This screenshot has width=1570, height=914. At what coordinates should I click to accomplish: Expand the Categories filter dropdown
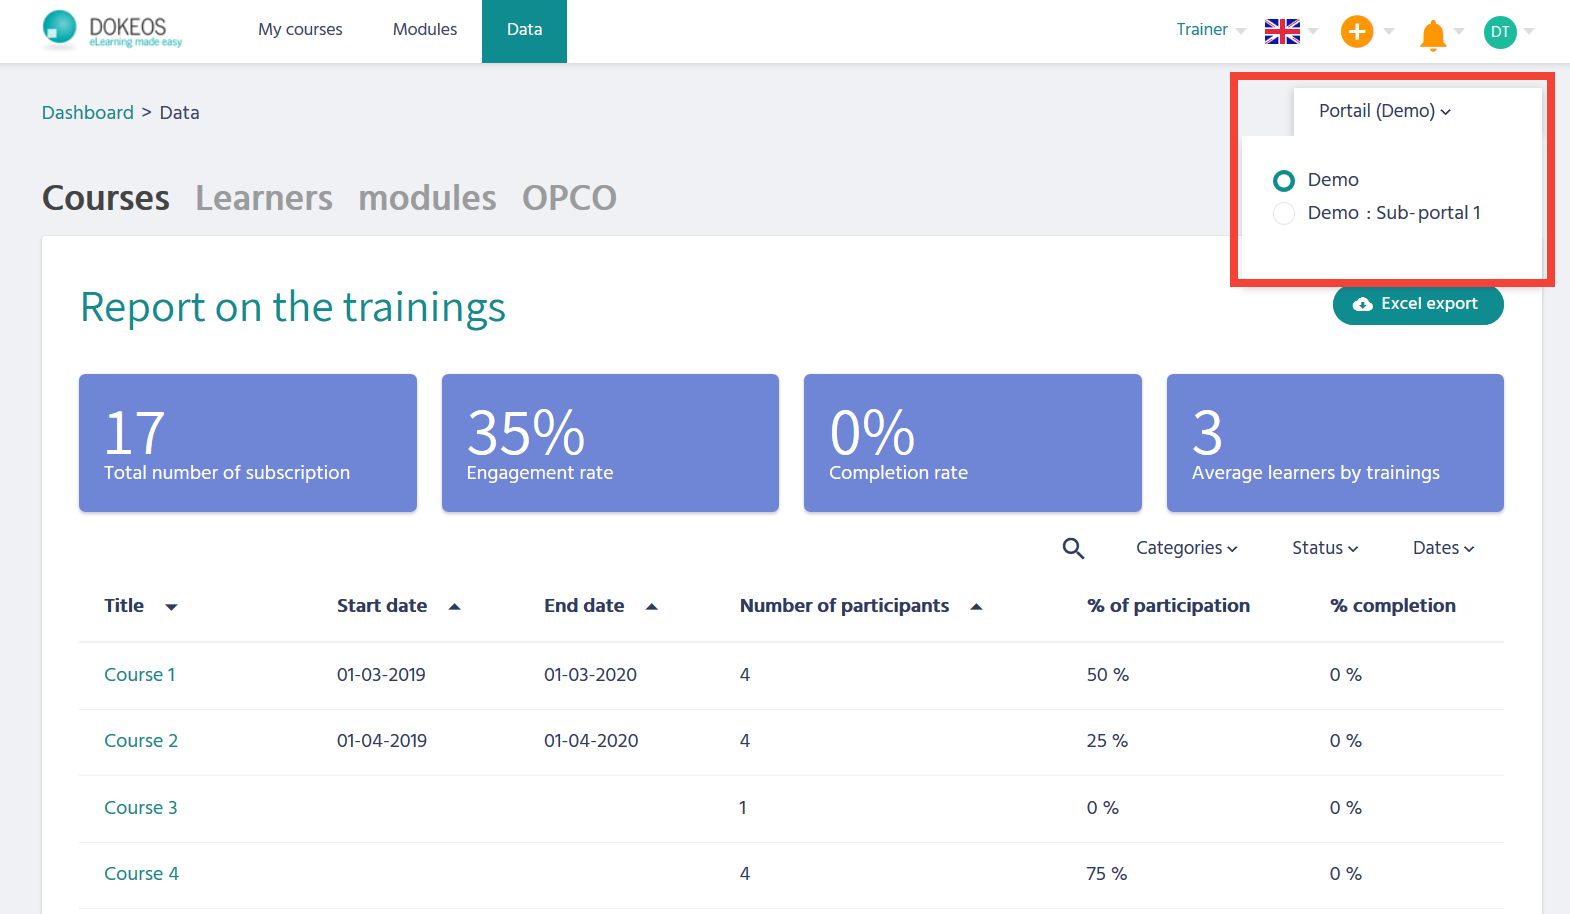click(x=1186, y=548)
